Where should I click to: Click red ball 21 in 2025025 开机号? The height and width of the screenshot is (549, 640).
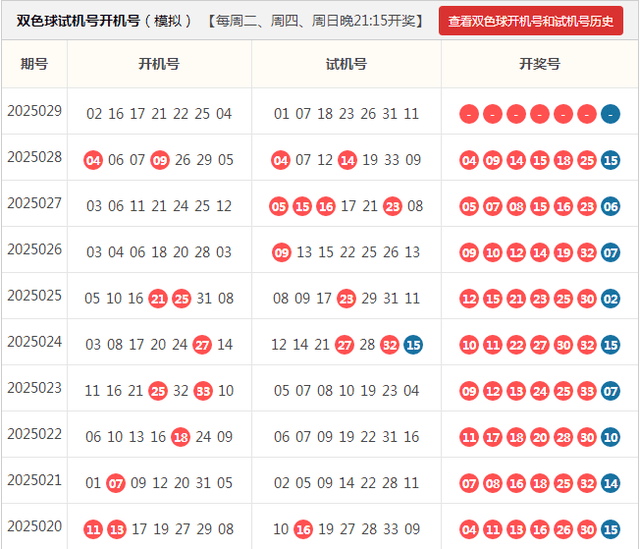(158, 298)
